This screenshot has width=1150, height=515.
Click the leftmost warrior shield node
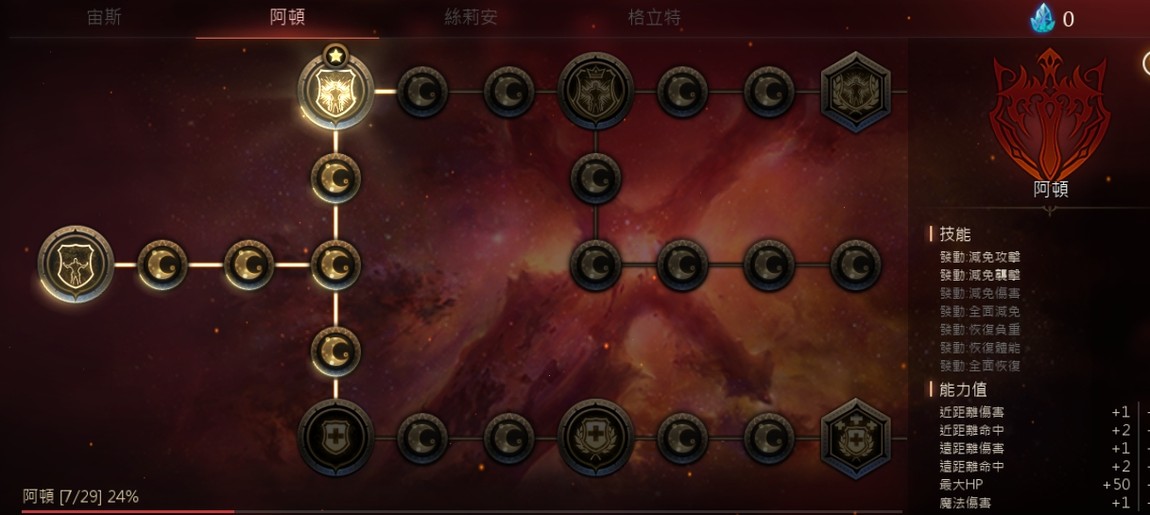click(x=76, y=264)
